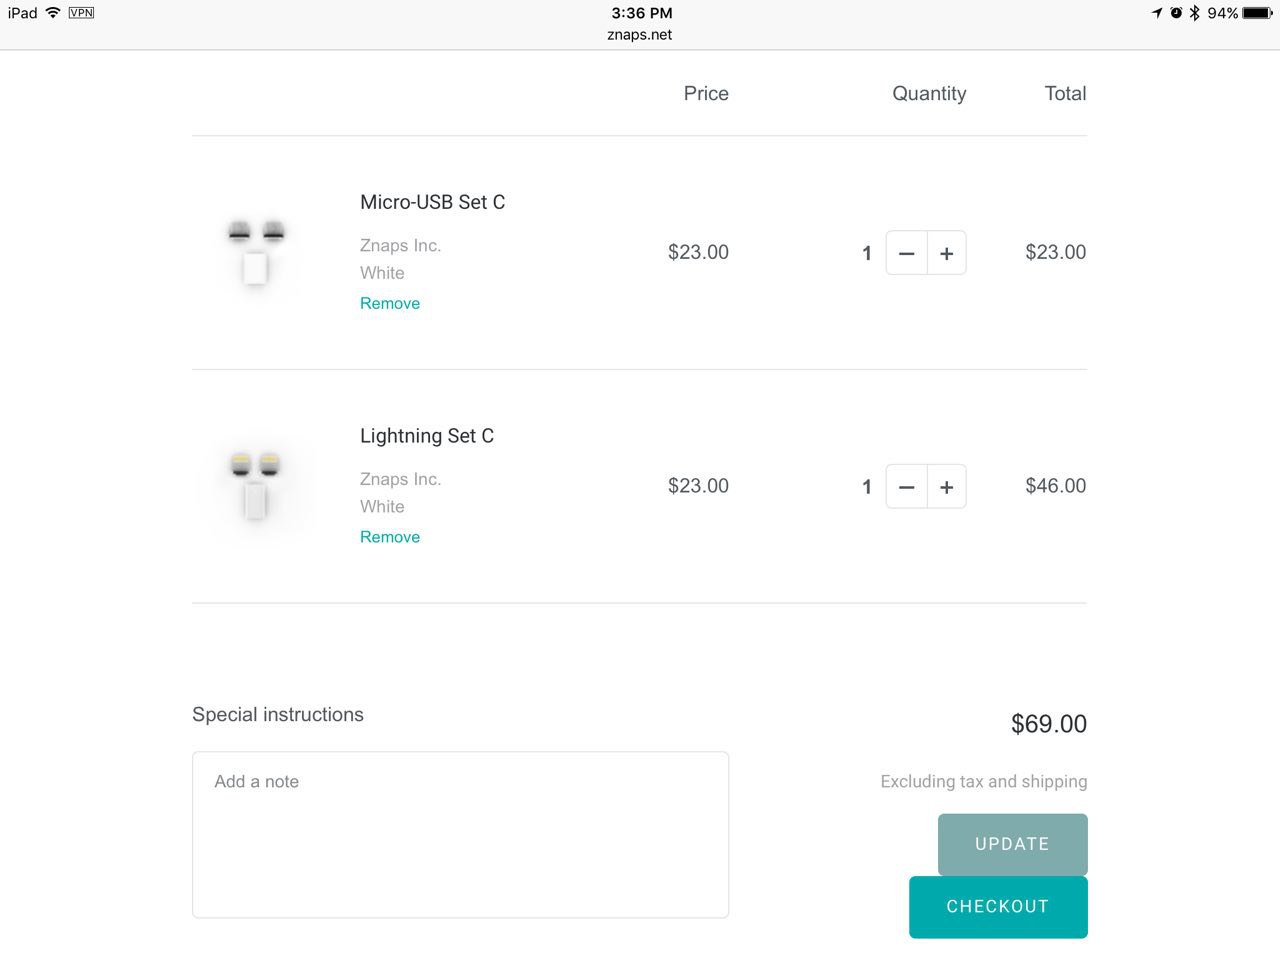
Task: Proceed with the CHECKOUT button
Action: pos(998,907)
